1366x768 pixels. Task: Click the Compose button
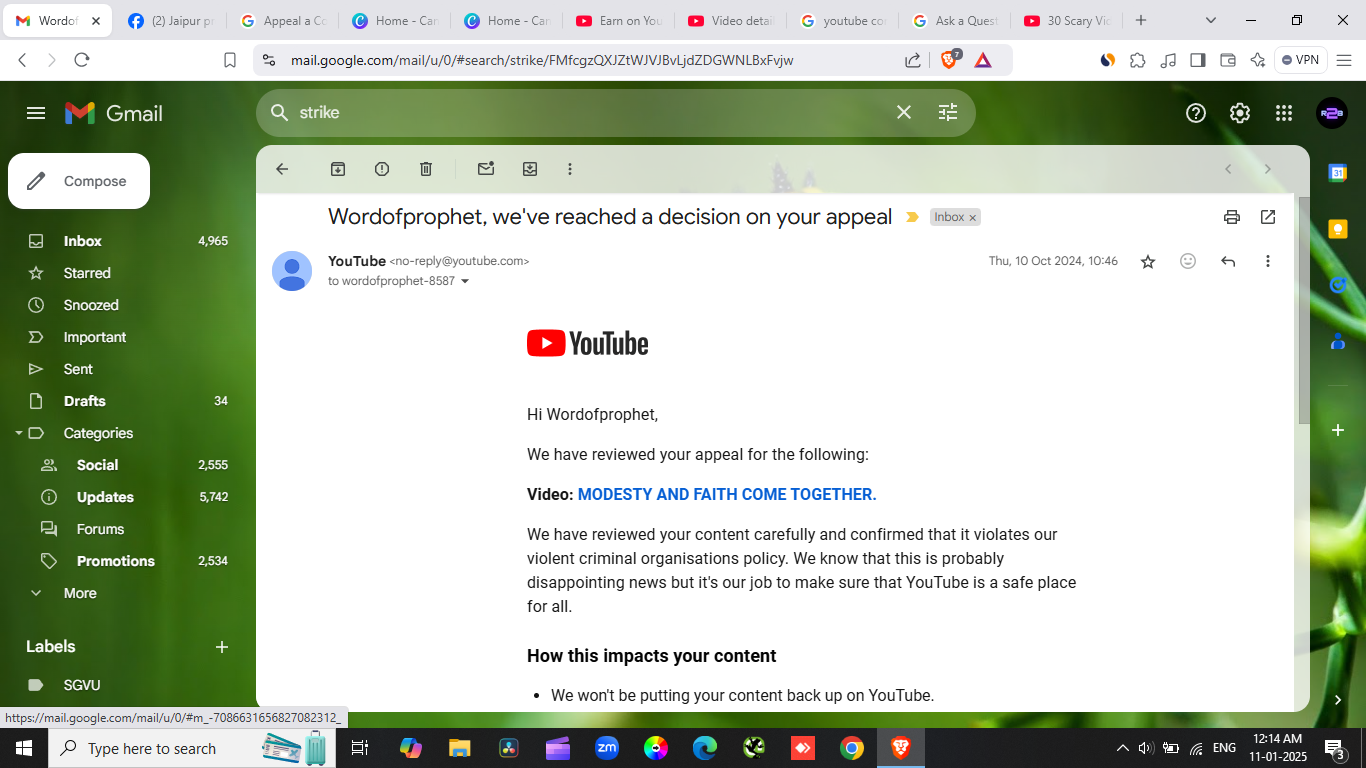[x=78, y=181]
